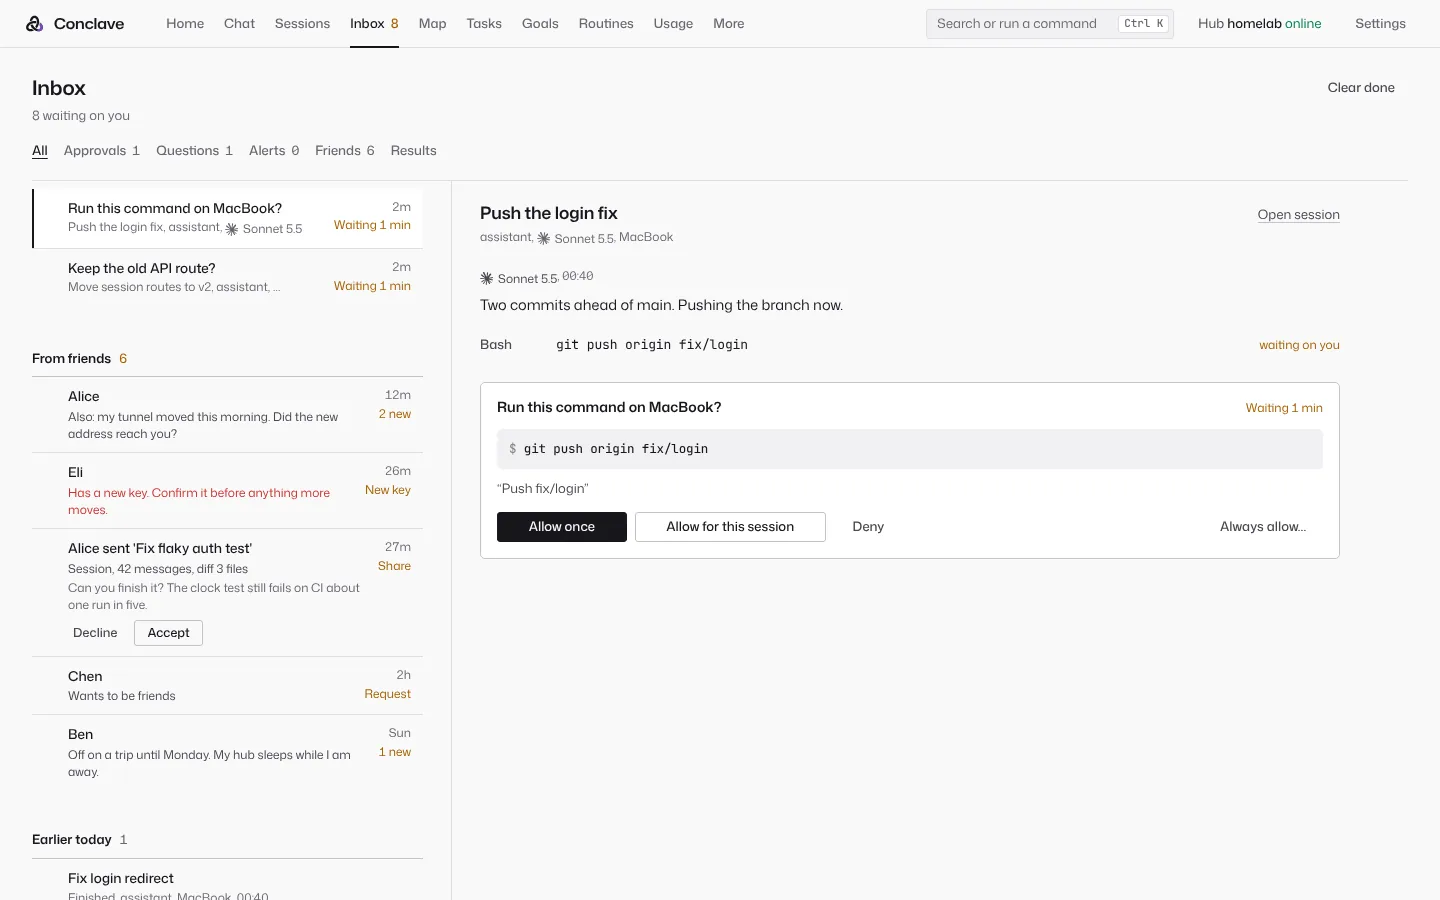The image size is (1440, 900).
Task: Open the Map view
Action: pyautogui.click(x=432, y=24)
